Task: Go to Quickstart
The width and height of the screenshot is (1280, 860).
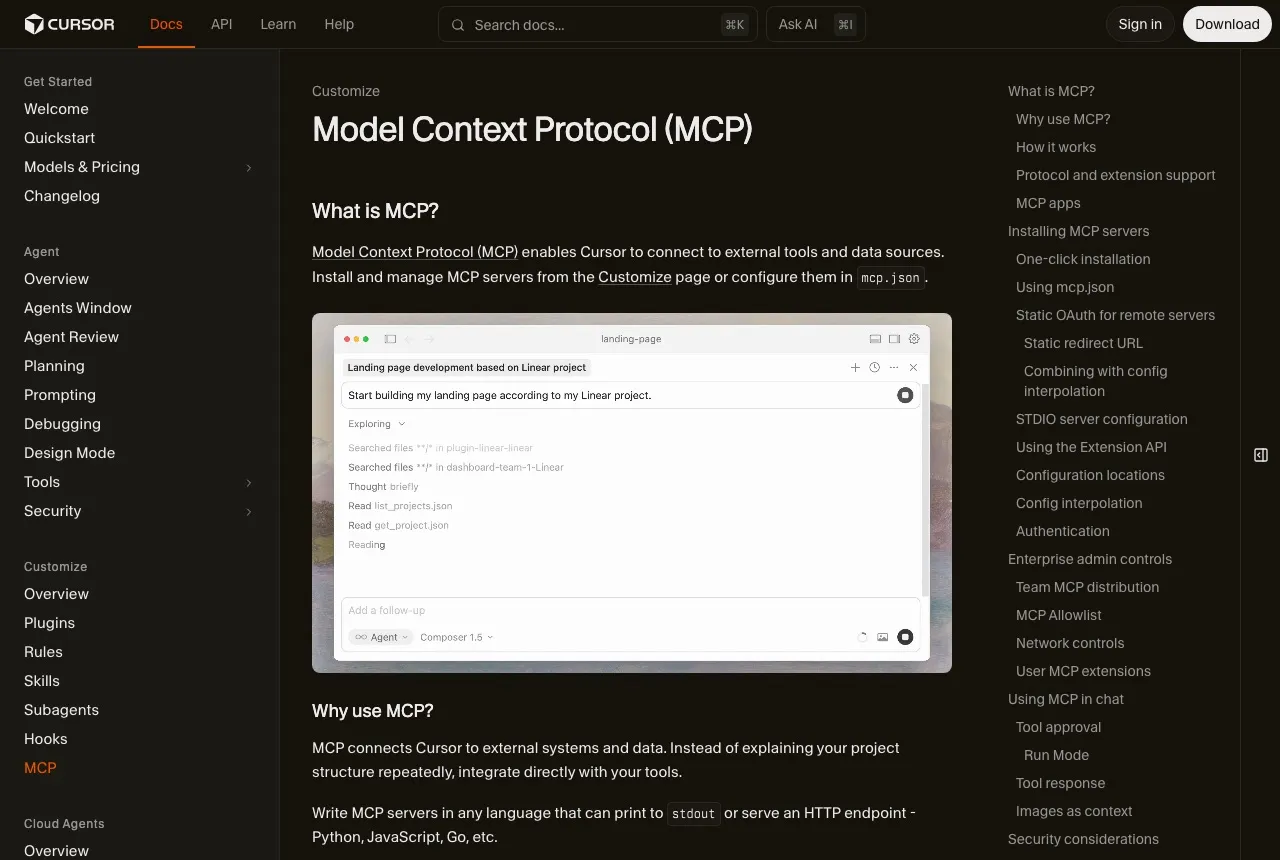Action: (59, 138)
